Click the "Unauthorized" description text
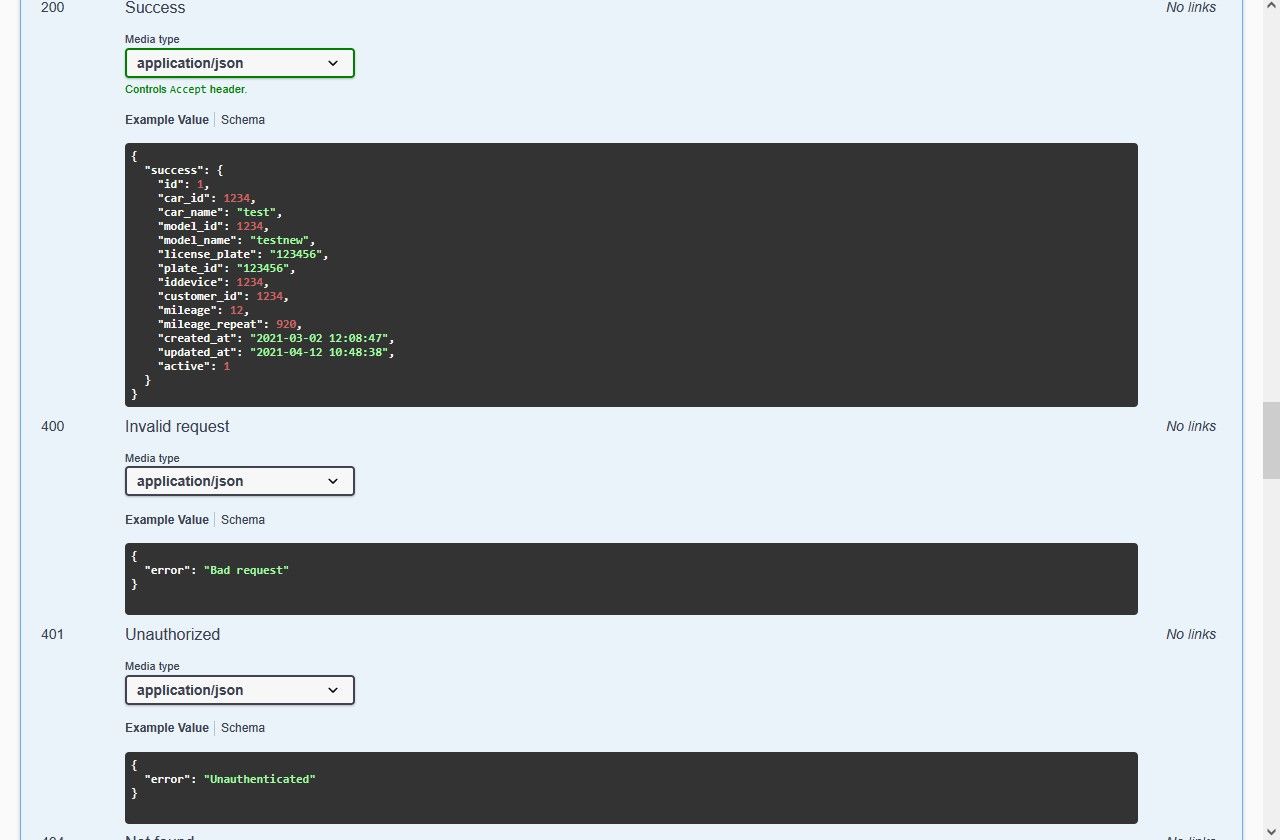This screenshot has height=840, width=1280. click(172, 635)
